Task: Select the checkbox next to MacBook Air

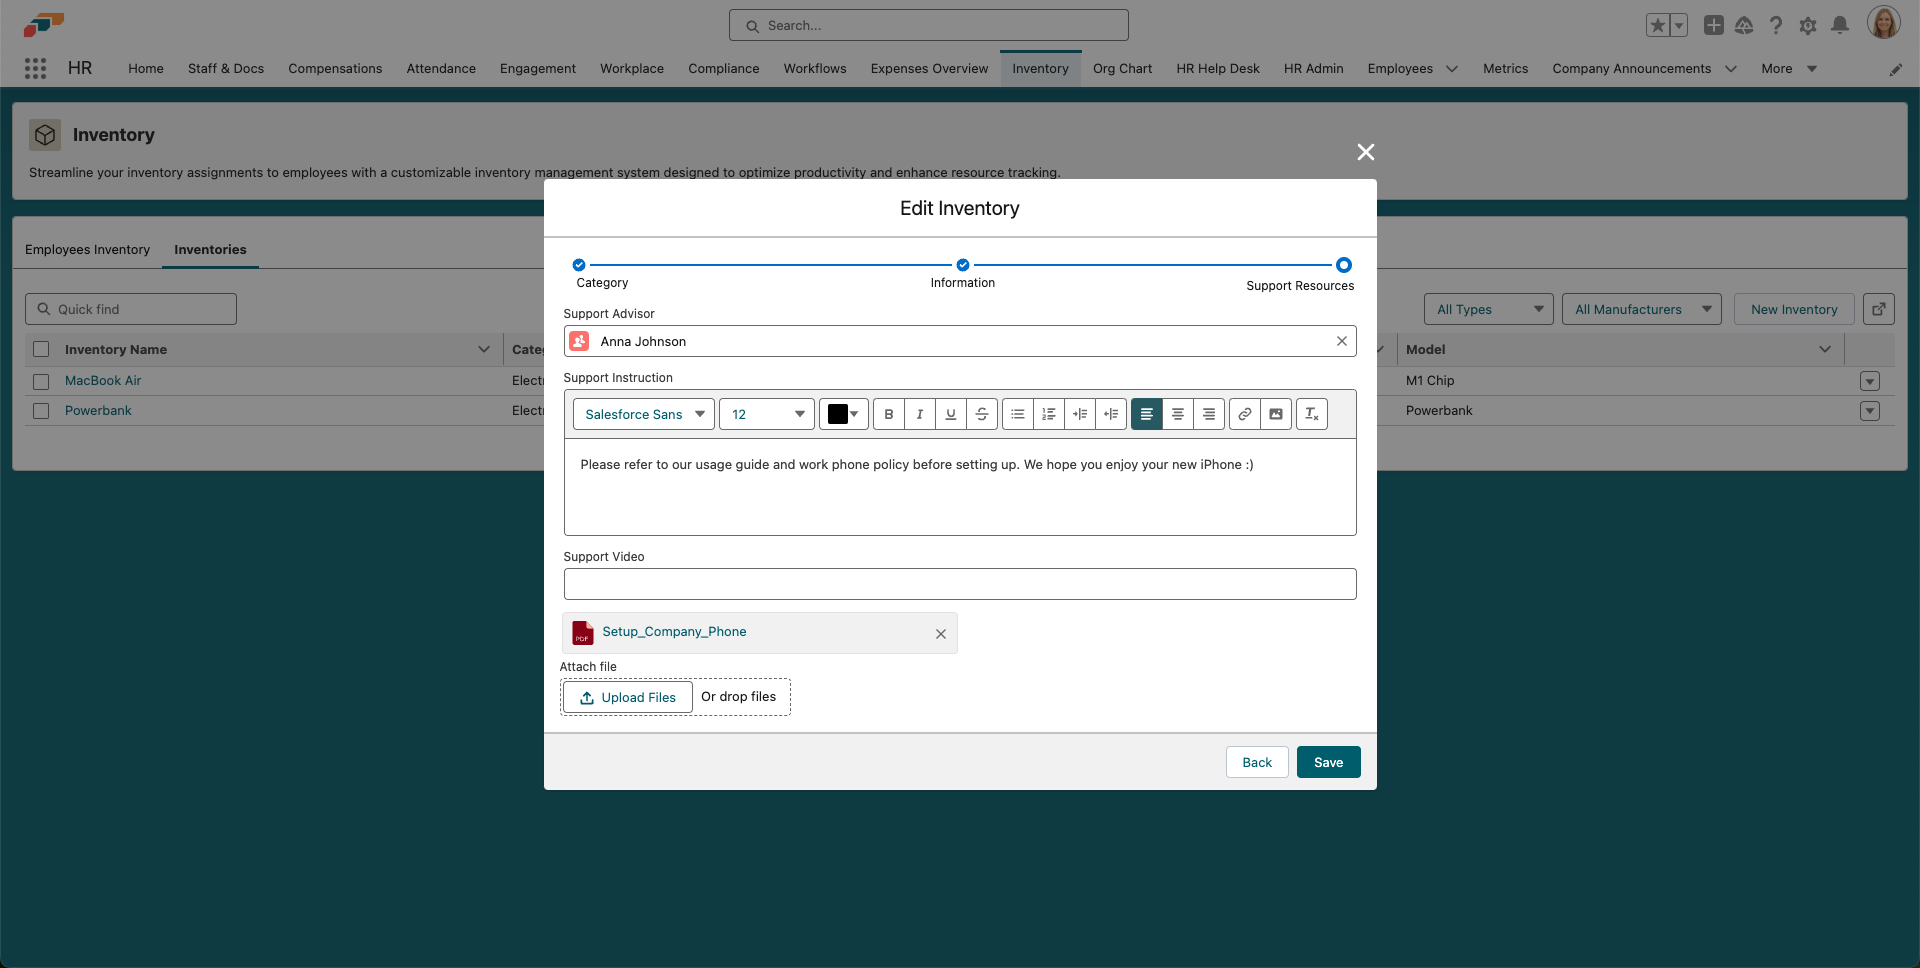Action: point(41,381)
